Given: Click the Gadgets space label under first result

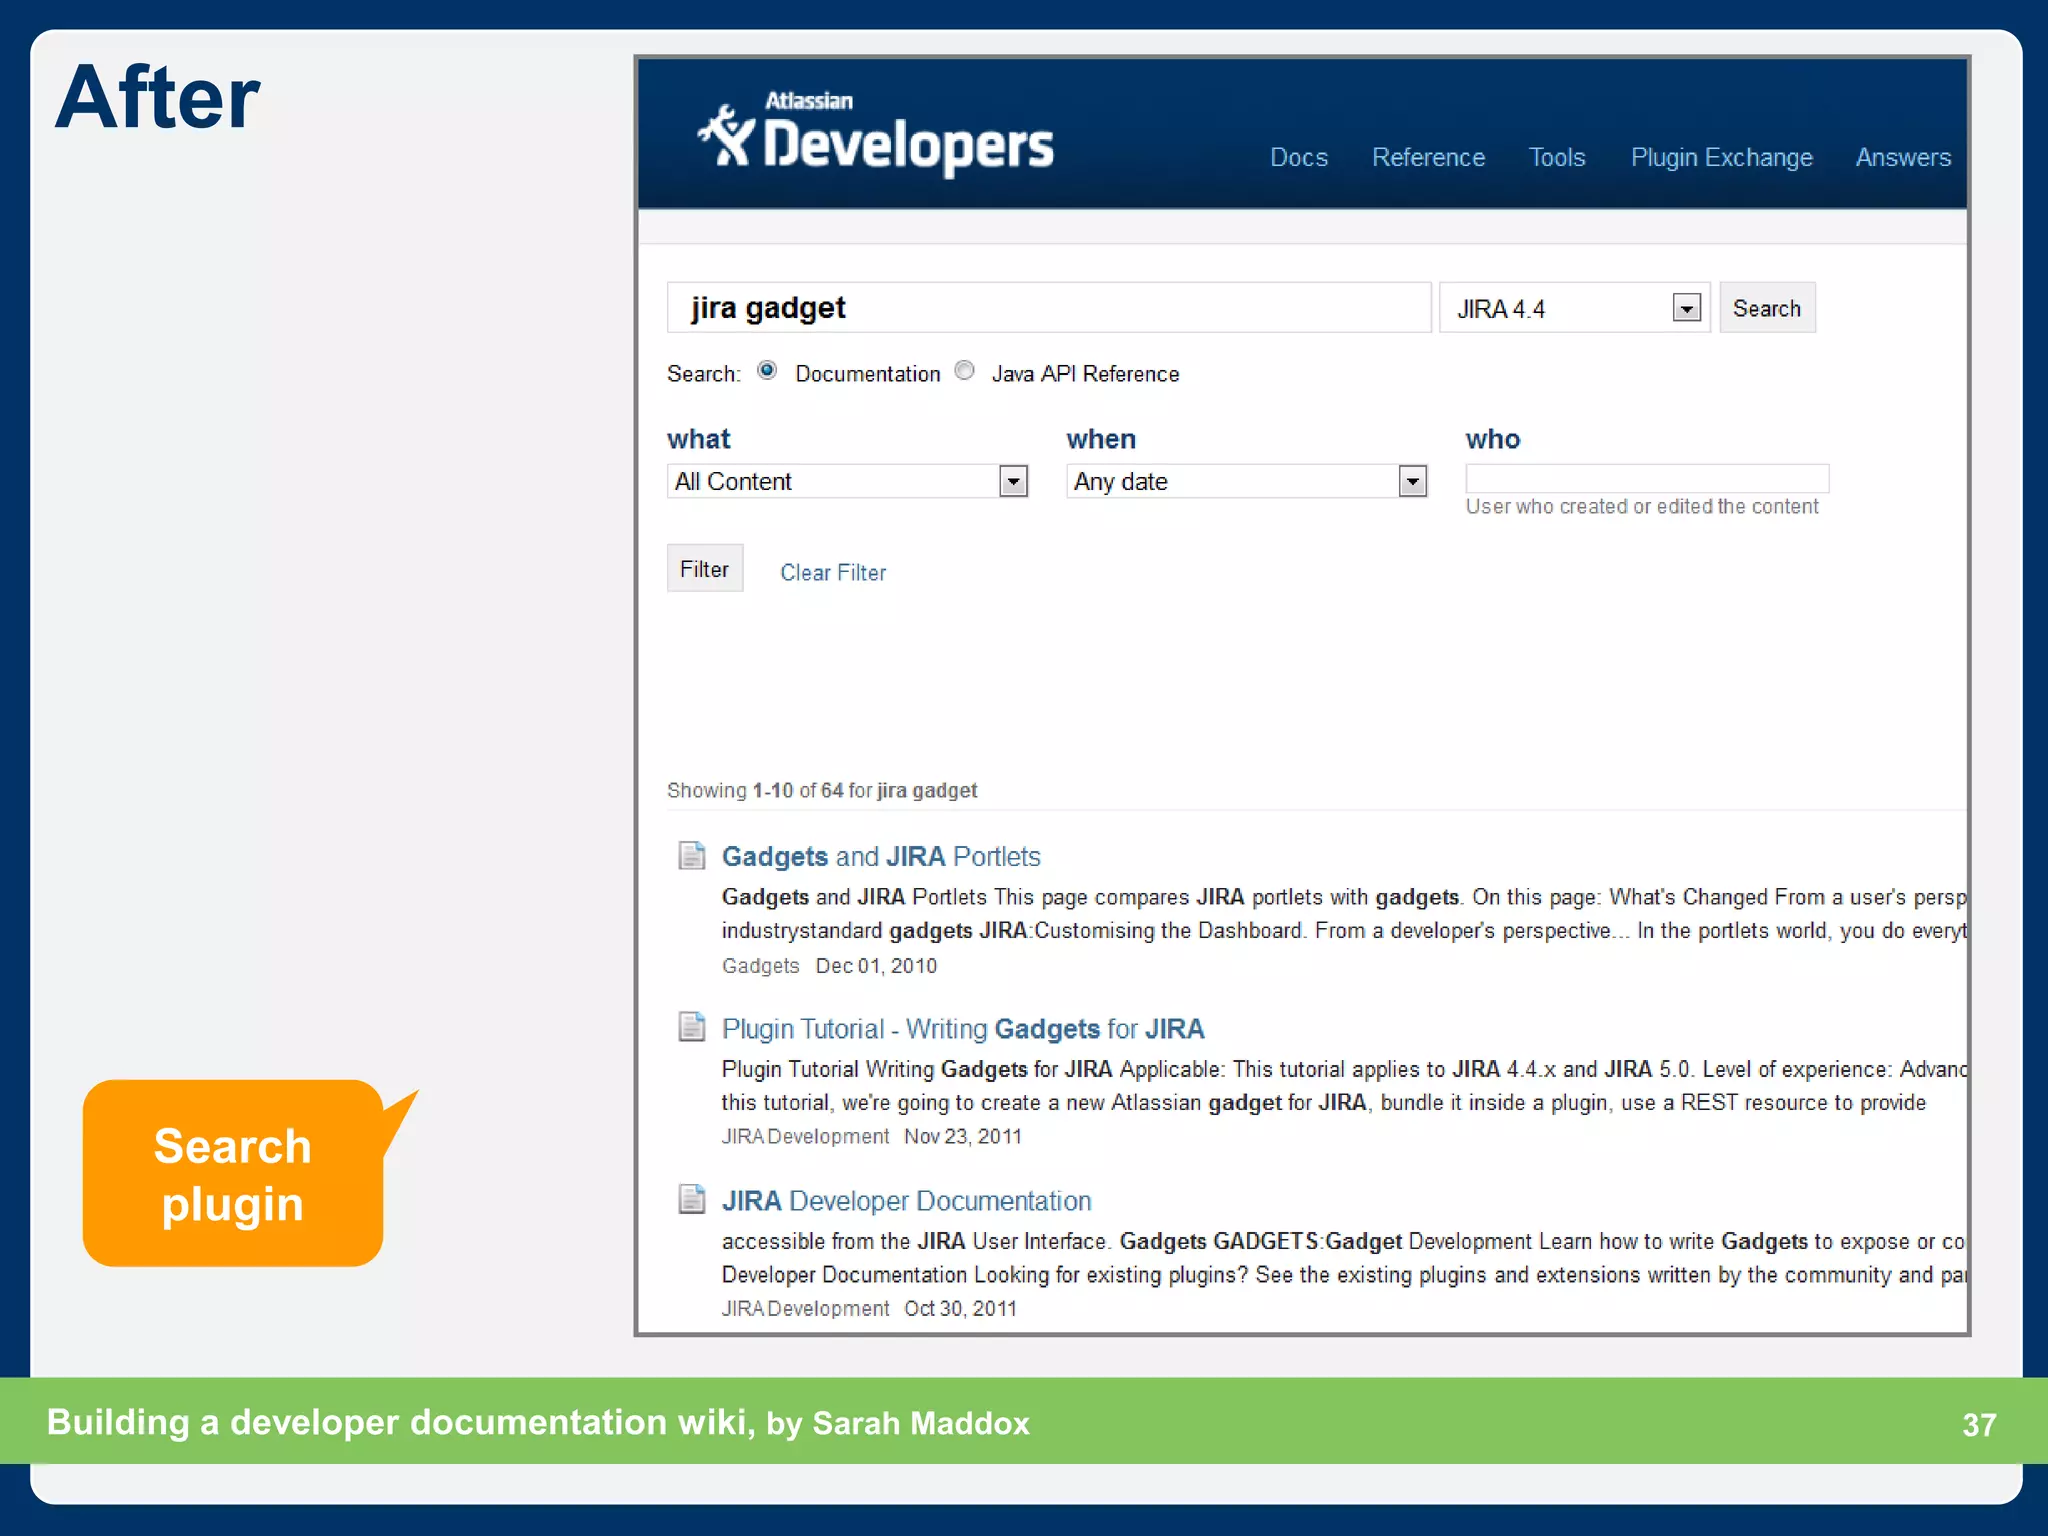Looking at the screenshot, I should [760, 966].
